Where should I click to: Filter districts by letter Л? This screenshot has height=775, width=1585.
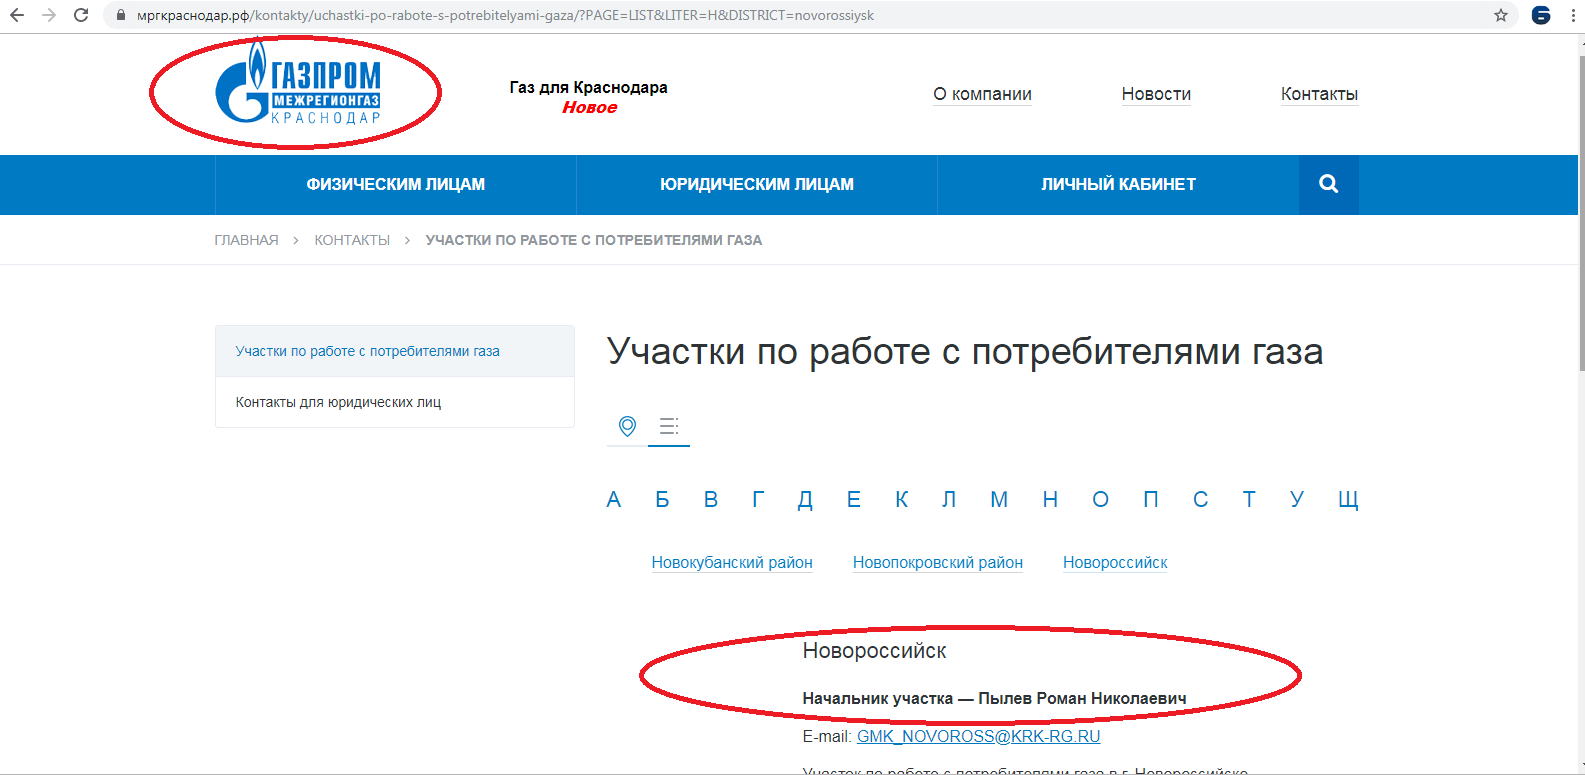click(x=949, y=499)
